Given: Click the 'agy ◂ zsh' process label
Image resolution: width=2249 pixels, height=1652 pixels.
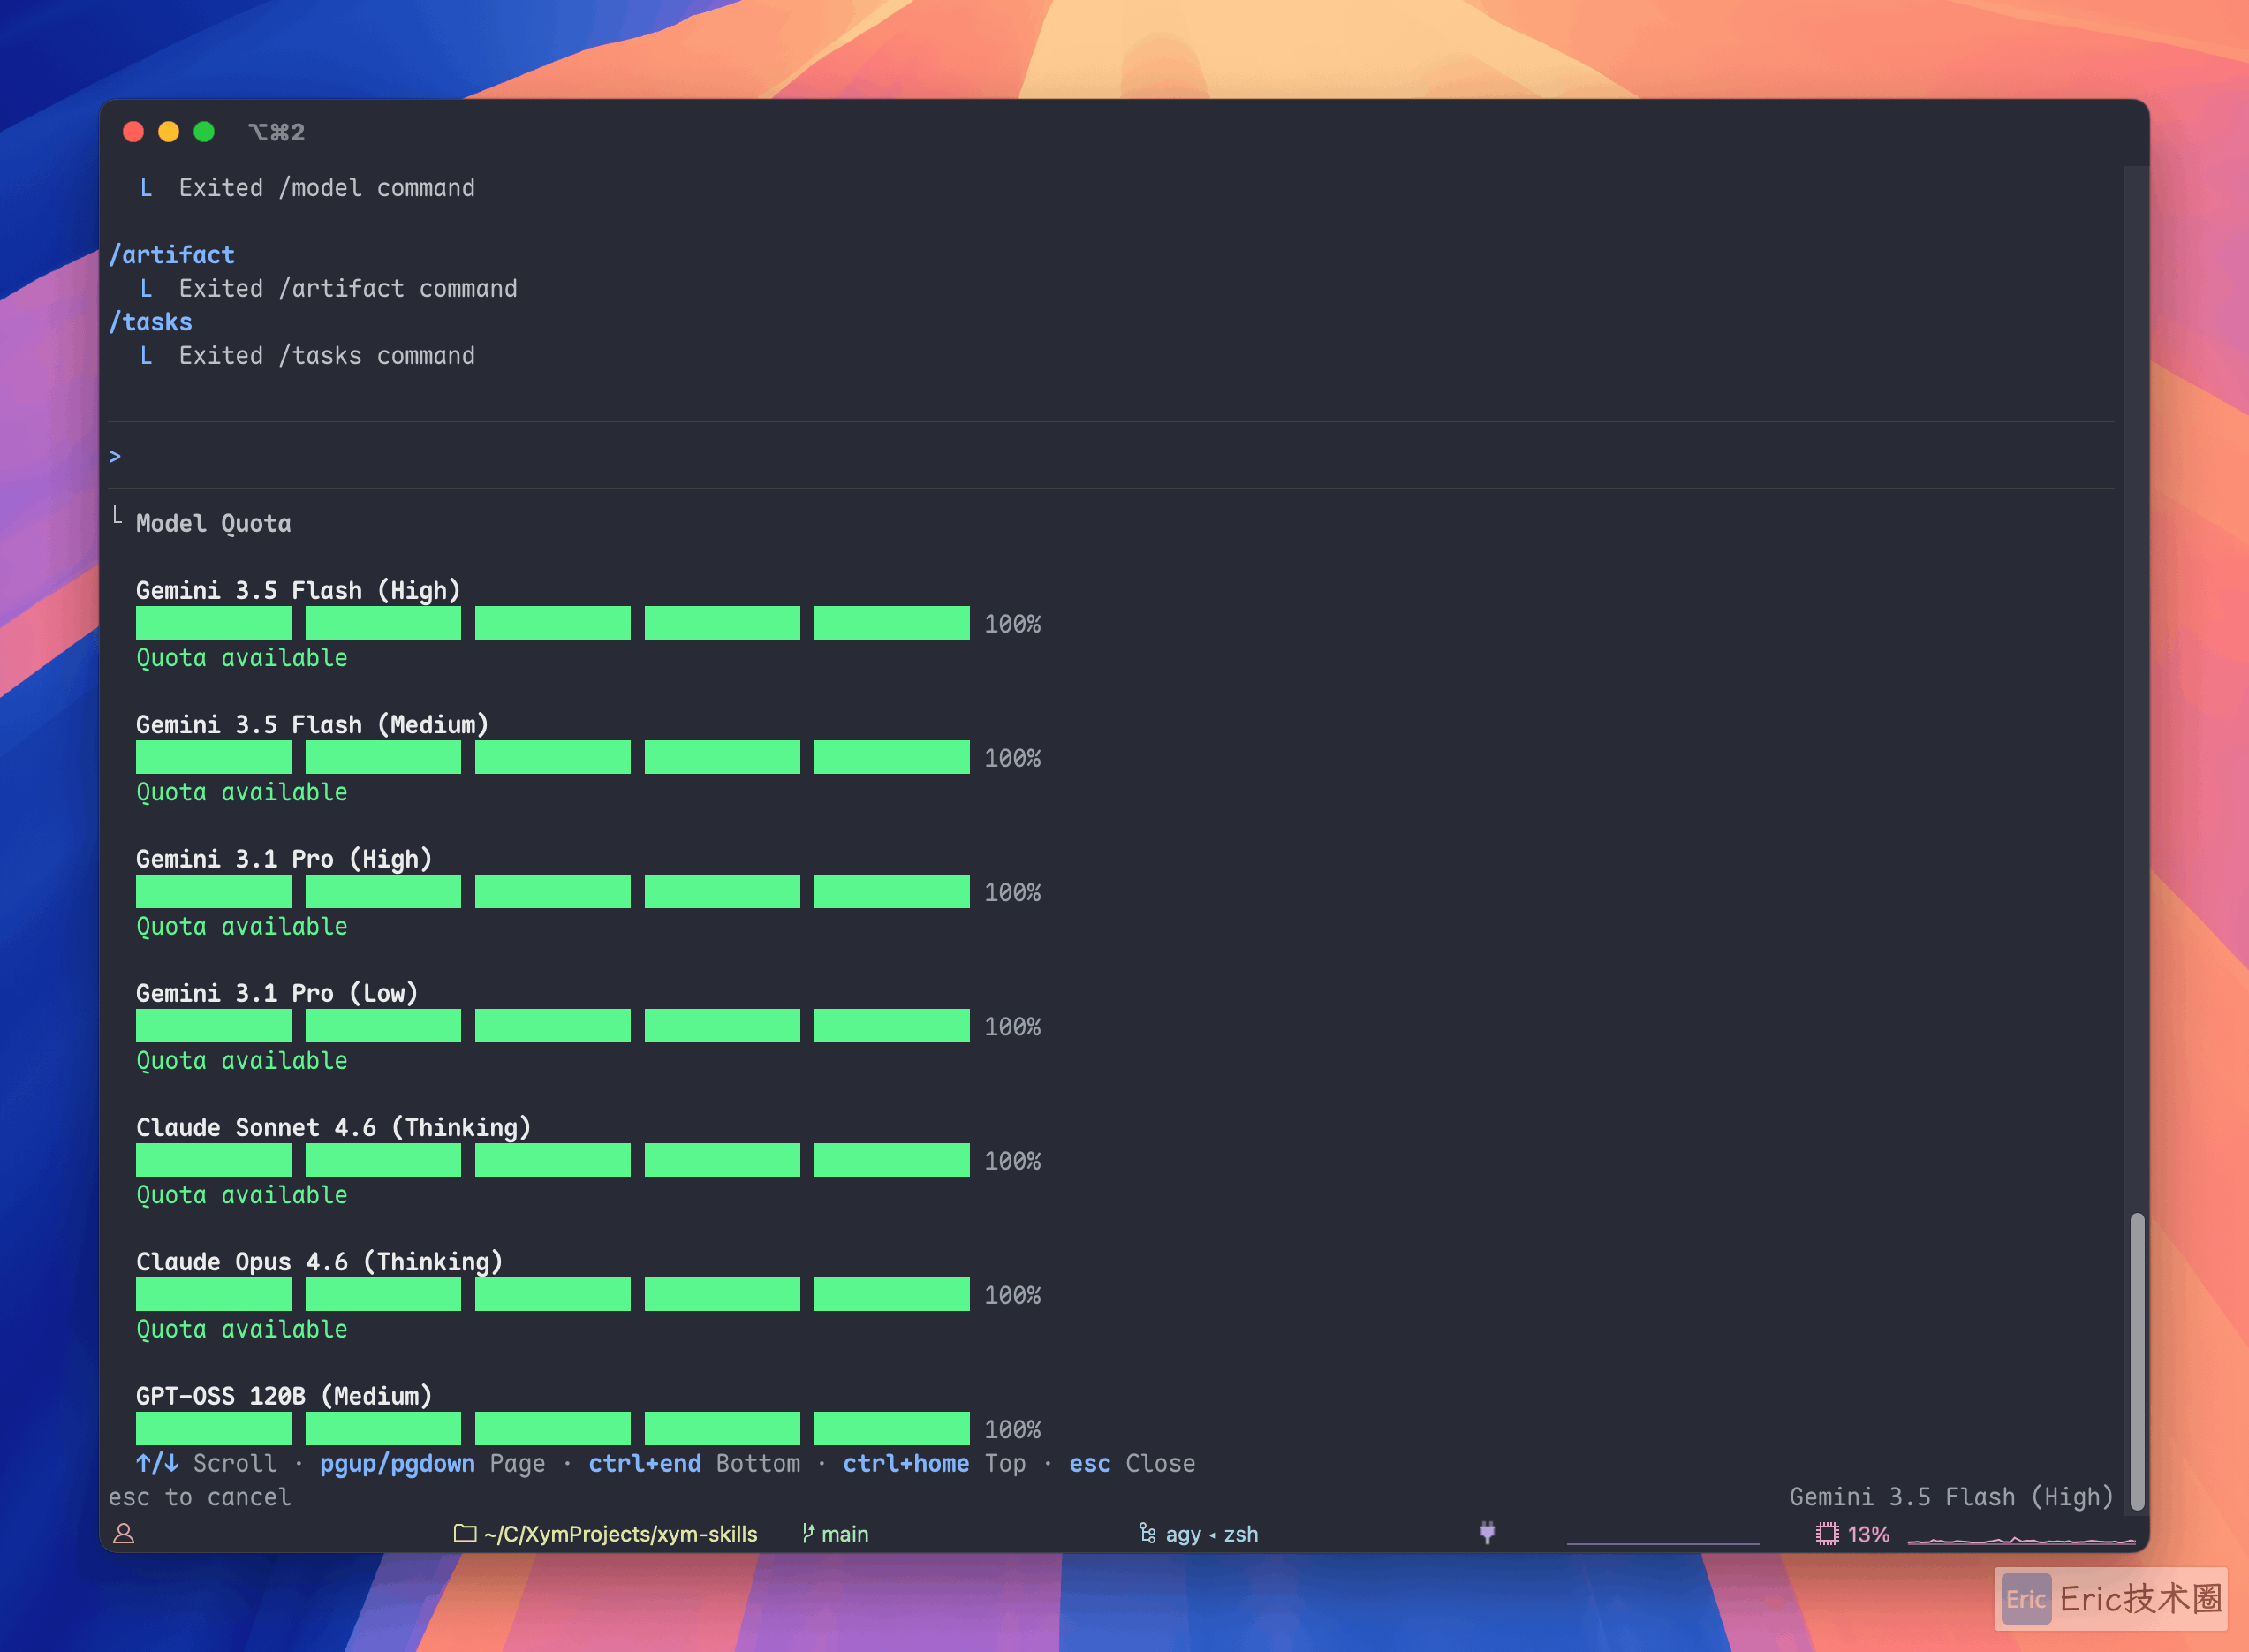Looking at the screenshot, I should click(x=1212, y=1534).
